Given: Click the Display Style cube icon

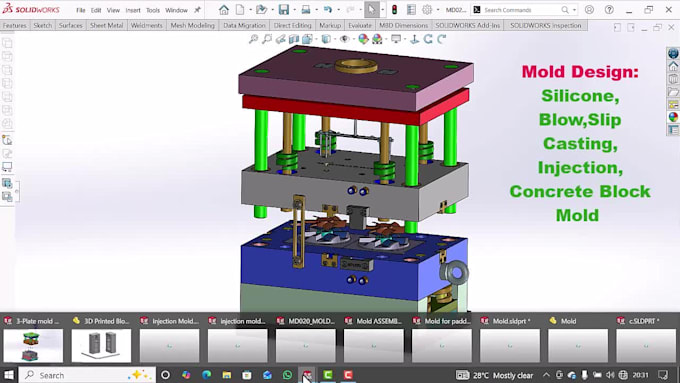Looking at the screenshot, I should pos(326,39).
